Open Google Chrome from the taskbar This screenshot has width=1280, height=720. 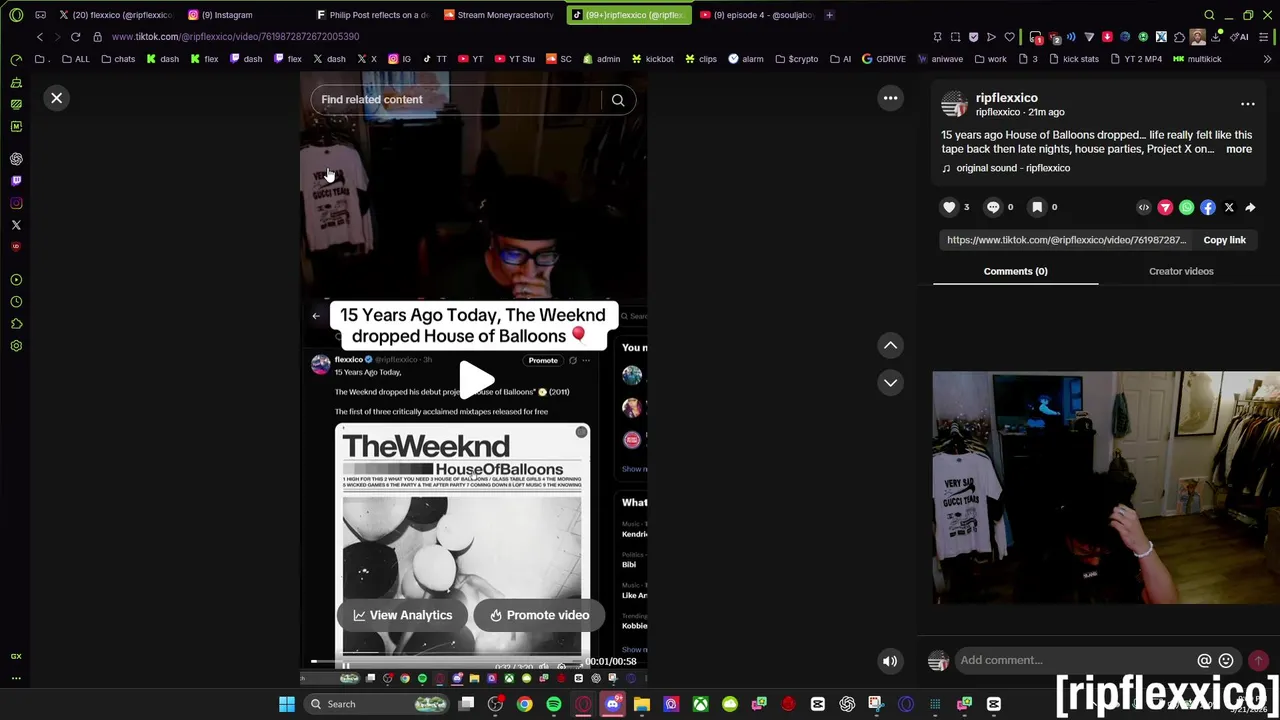[524, 704]
